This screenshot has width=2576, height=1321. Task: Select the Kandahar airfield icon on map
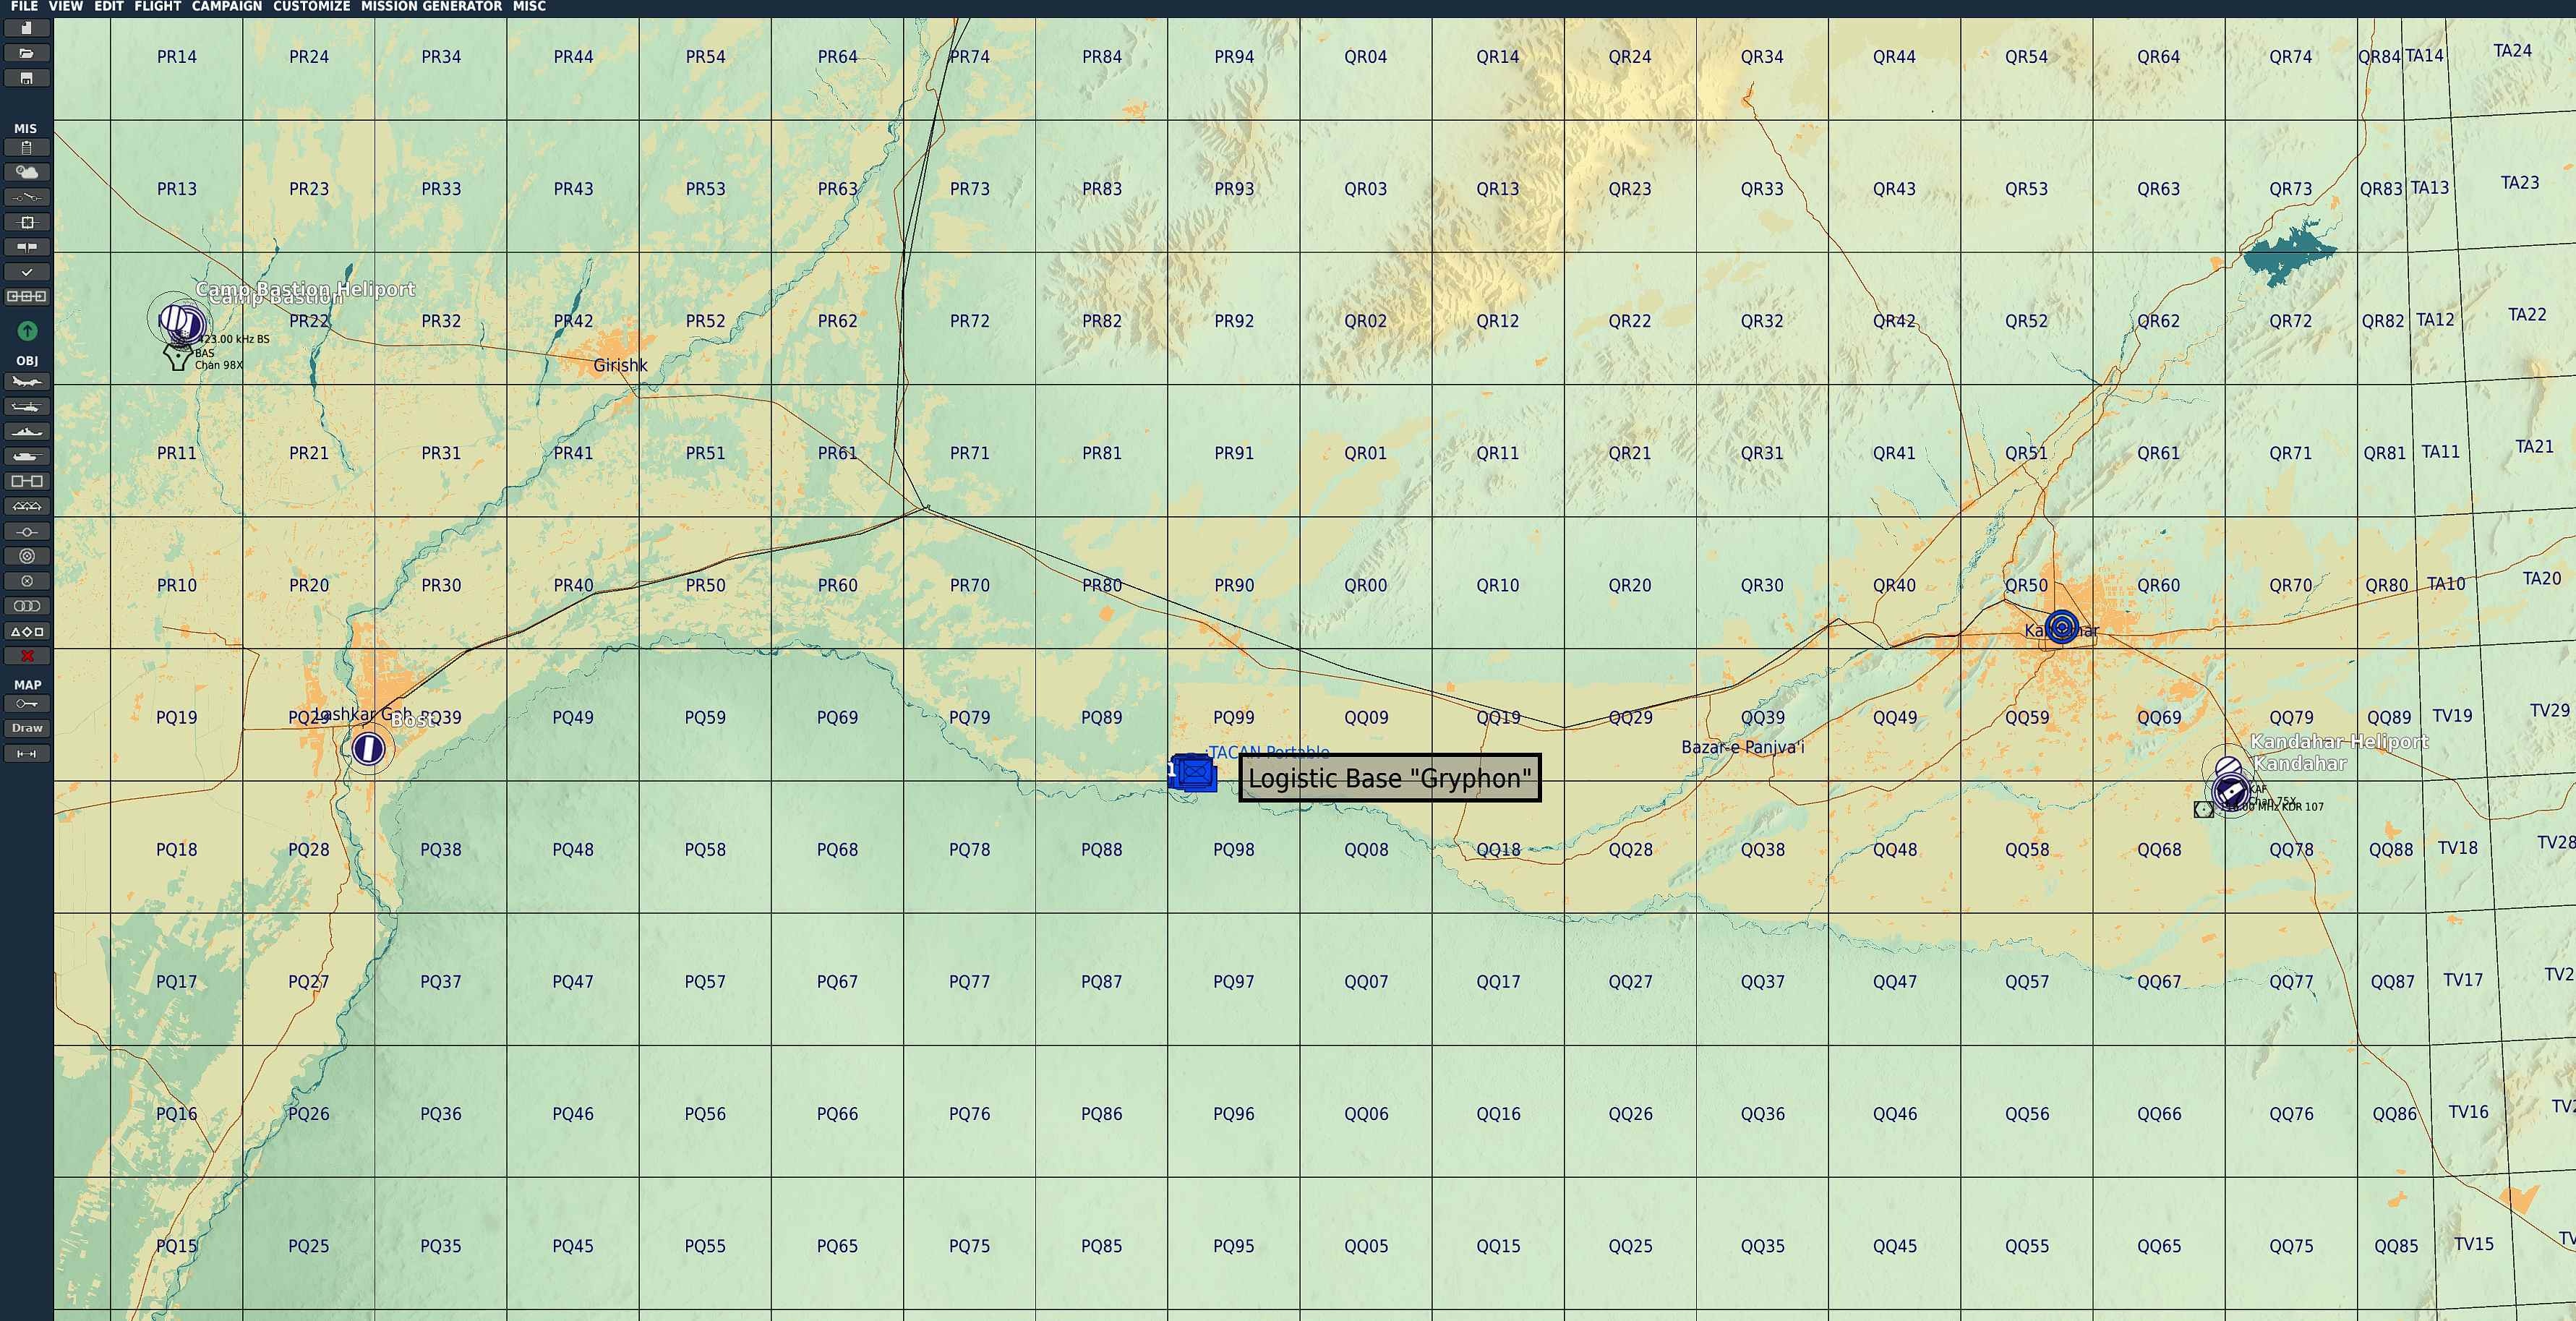[2230, 793]
